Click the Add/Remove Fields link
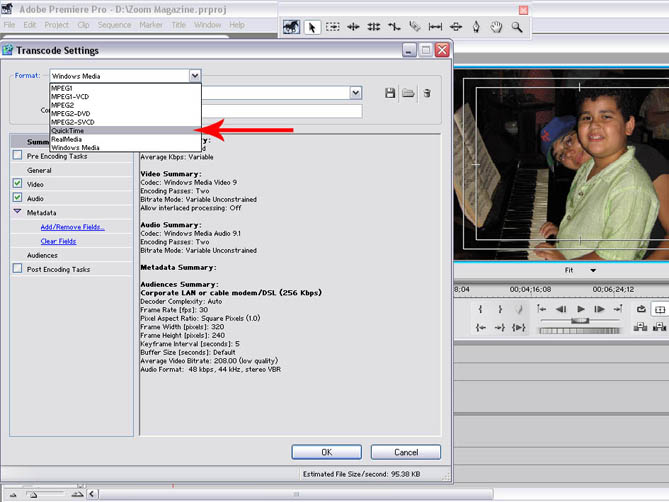669x502 pixels. [x=72, y=227]
